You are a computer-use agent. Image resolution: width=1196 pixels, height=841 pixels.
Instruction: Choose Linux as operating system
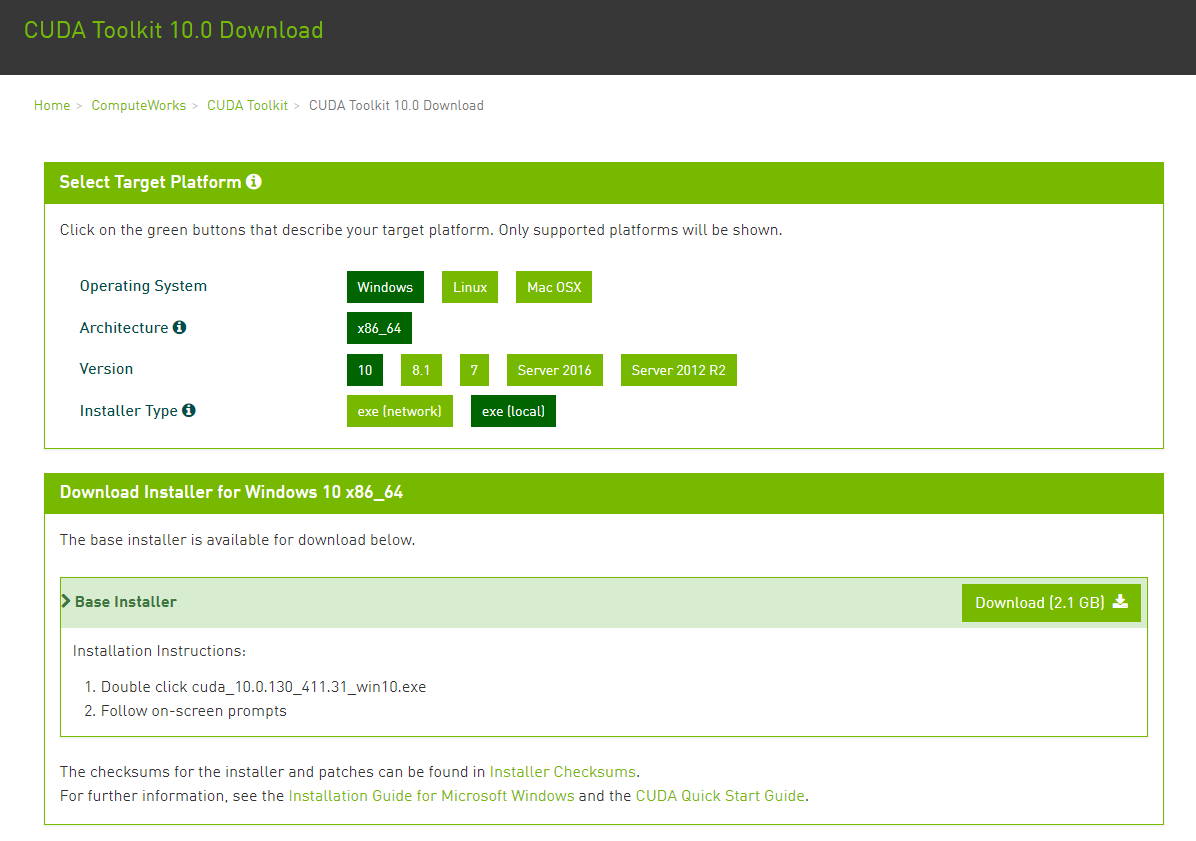tap(469, 287)
